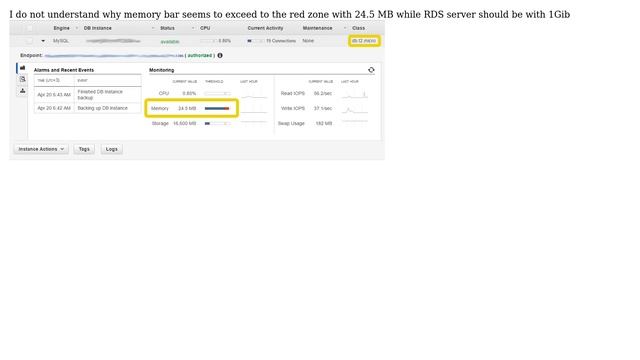Sort by DB Instance column
This screenshot has width=640, height=360.
pyautogui.click(x=98, y=28)
